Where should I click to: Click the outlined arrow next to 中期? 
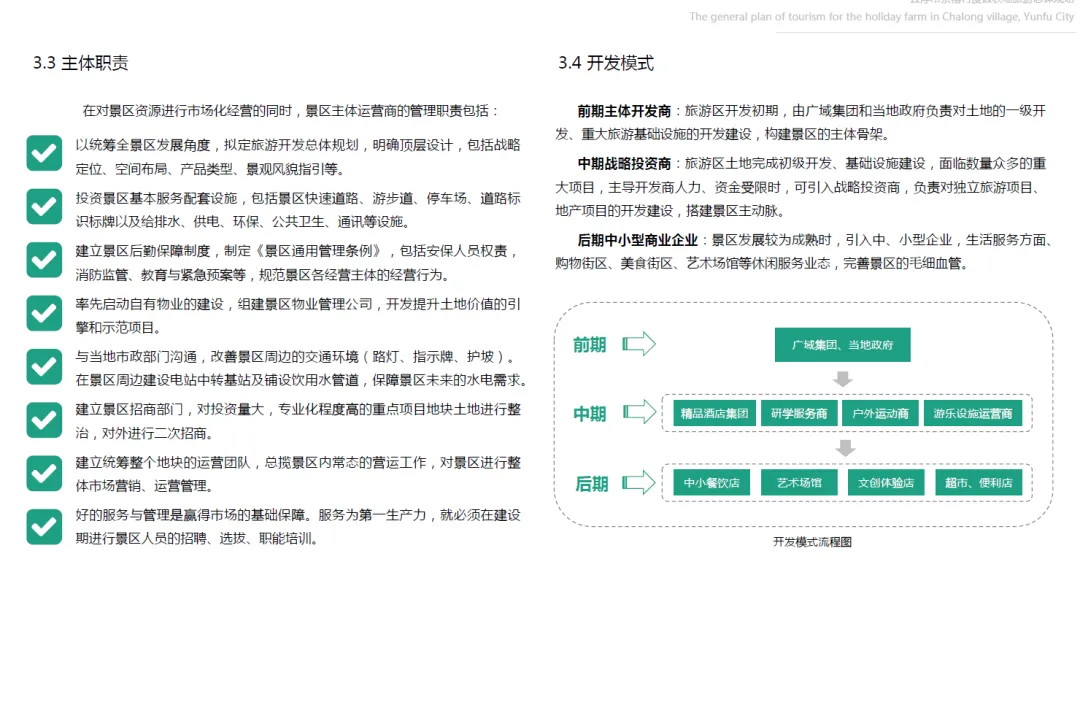coord(638,412)
